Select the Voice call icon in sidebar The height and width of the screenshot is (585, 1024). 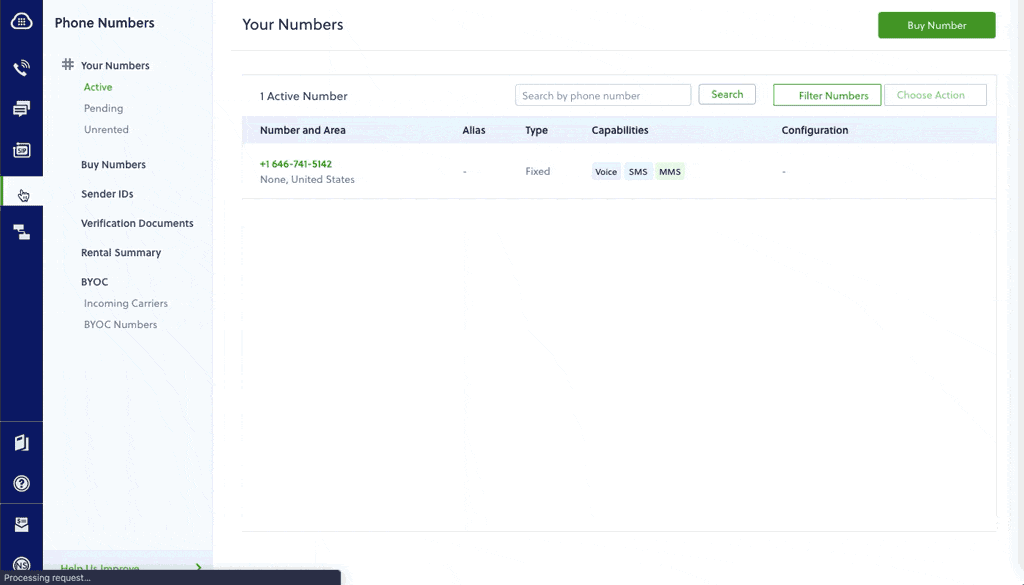pyautogui.click(x=21, y=67)
